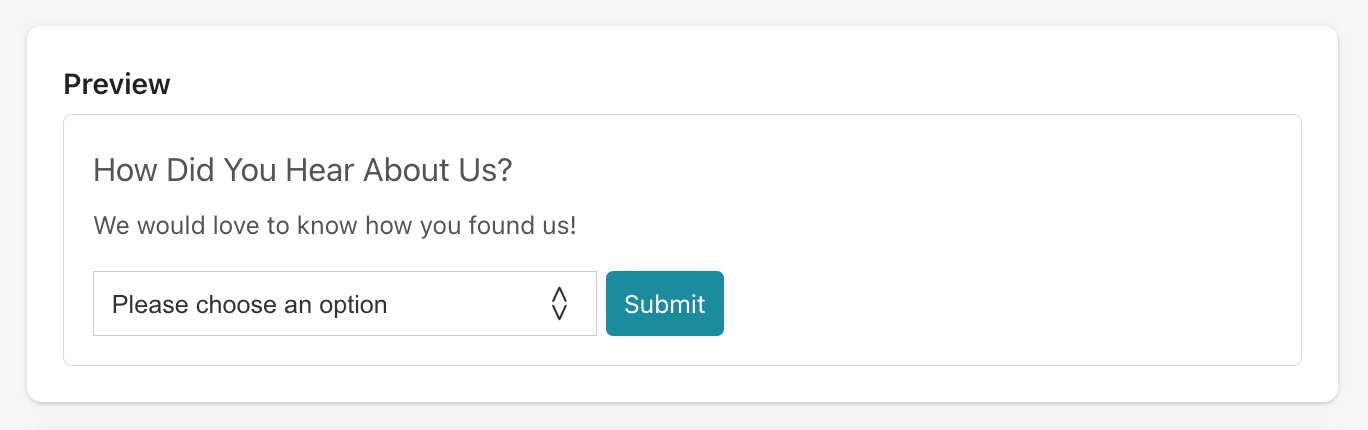Click the empty space right of Submit button
This screenshot has height=430, width=1368.
pyautogui.click(x=1000, y=304)
